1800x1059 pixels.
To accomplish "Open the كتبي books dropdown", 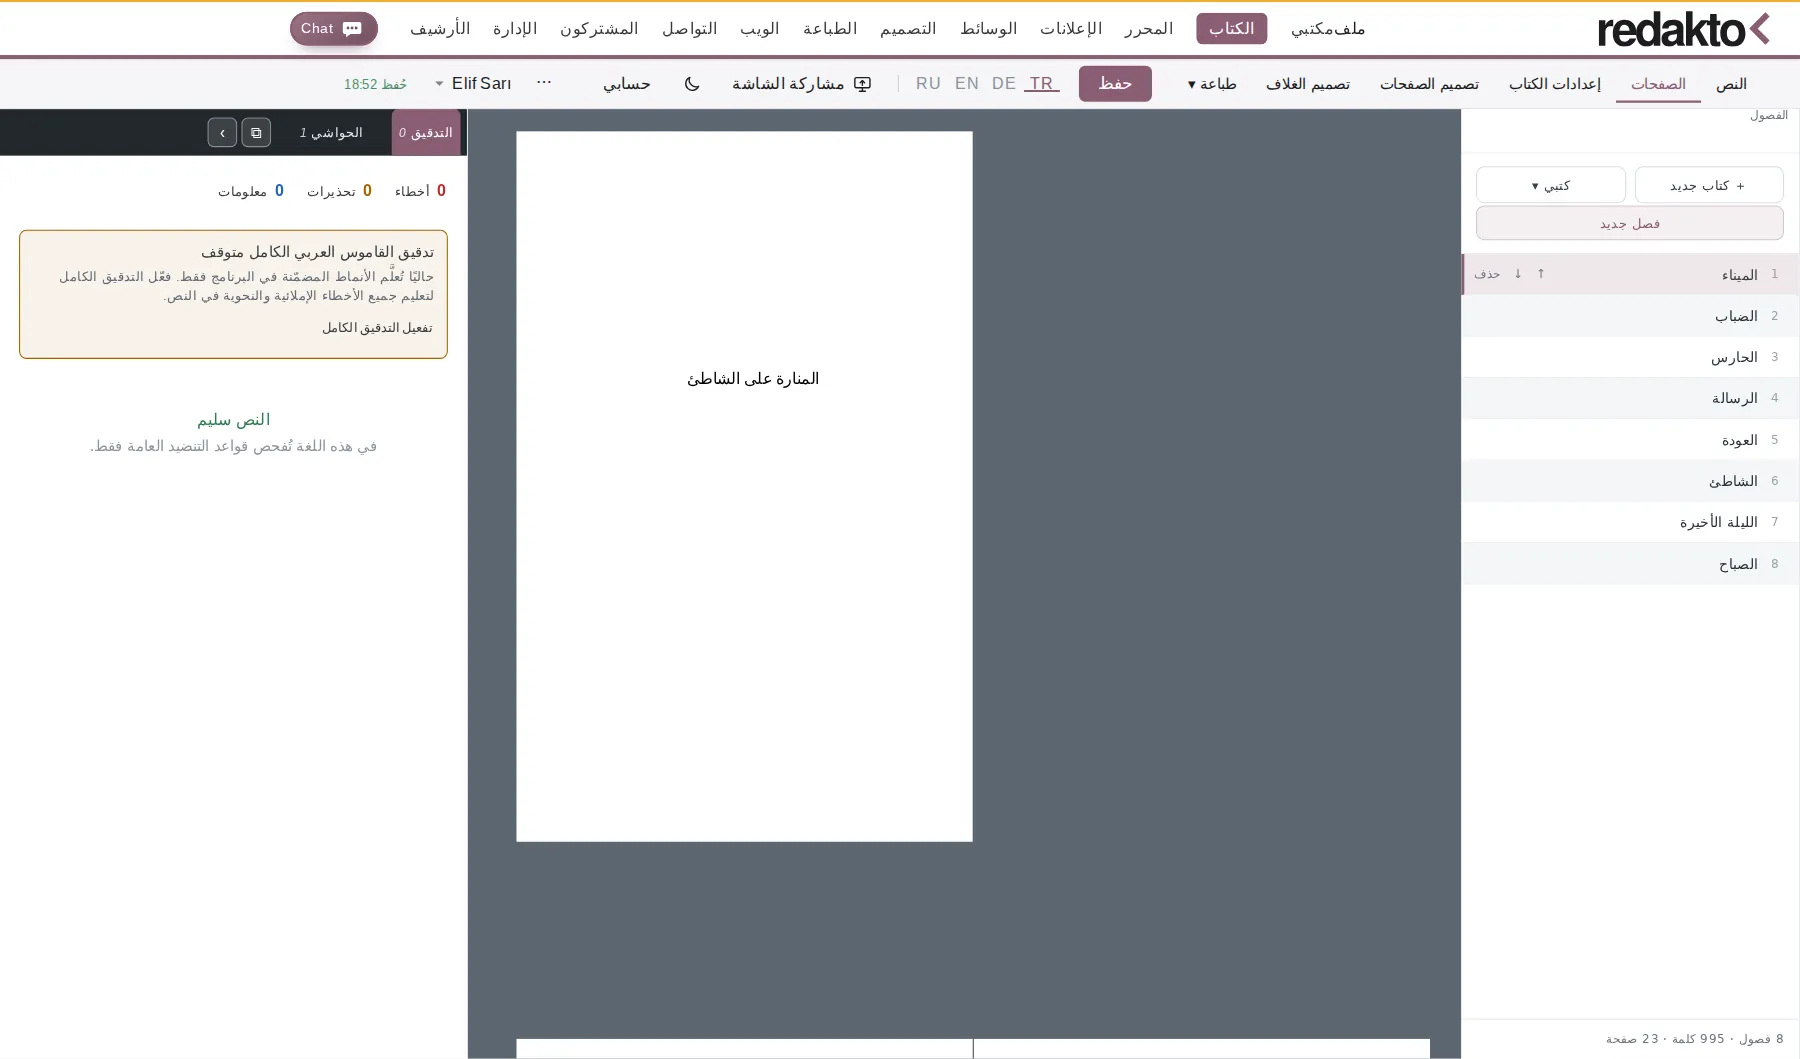I will click(x=1551, y=185).
